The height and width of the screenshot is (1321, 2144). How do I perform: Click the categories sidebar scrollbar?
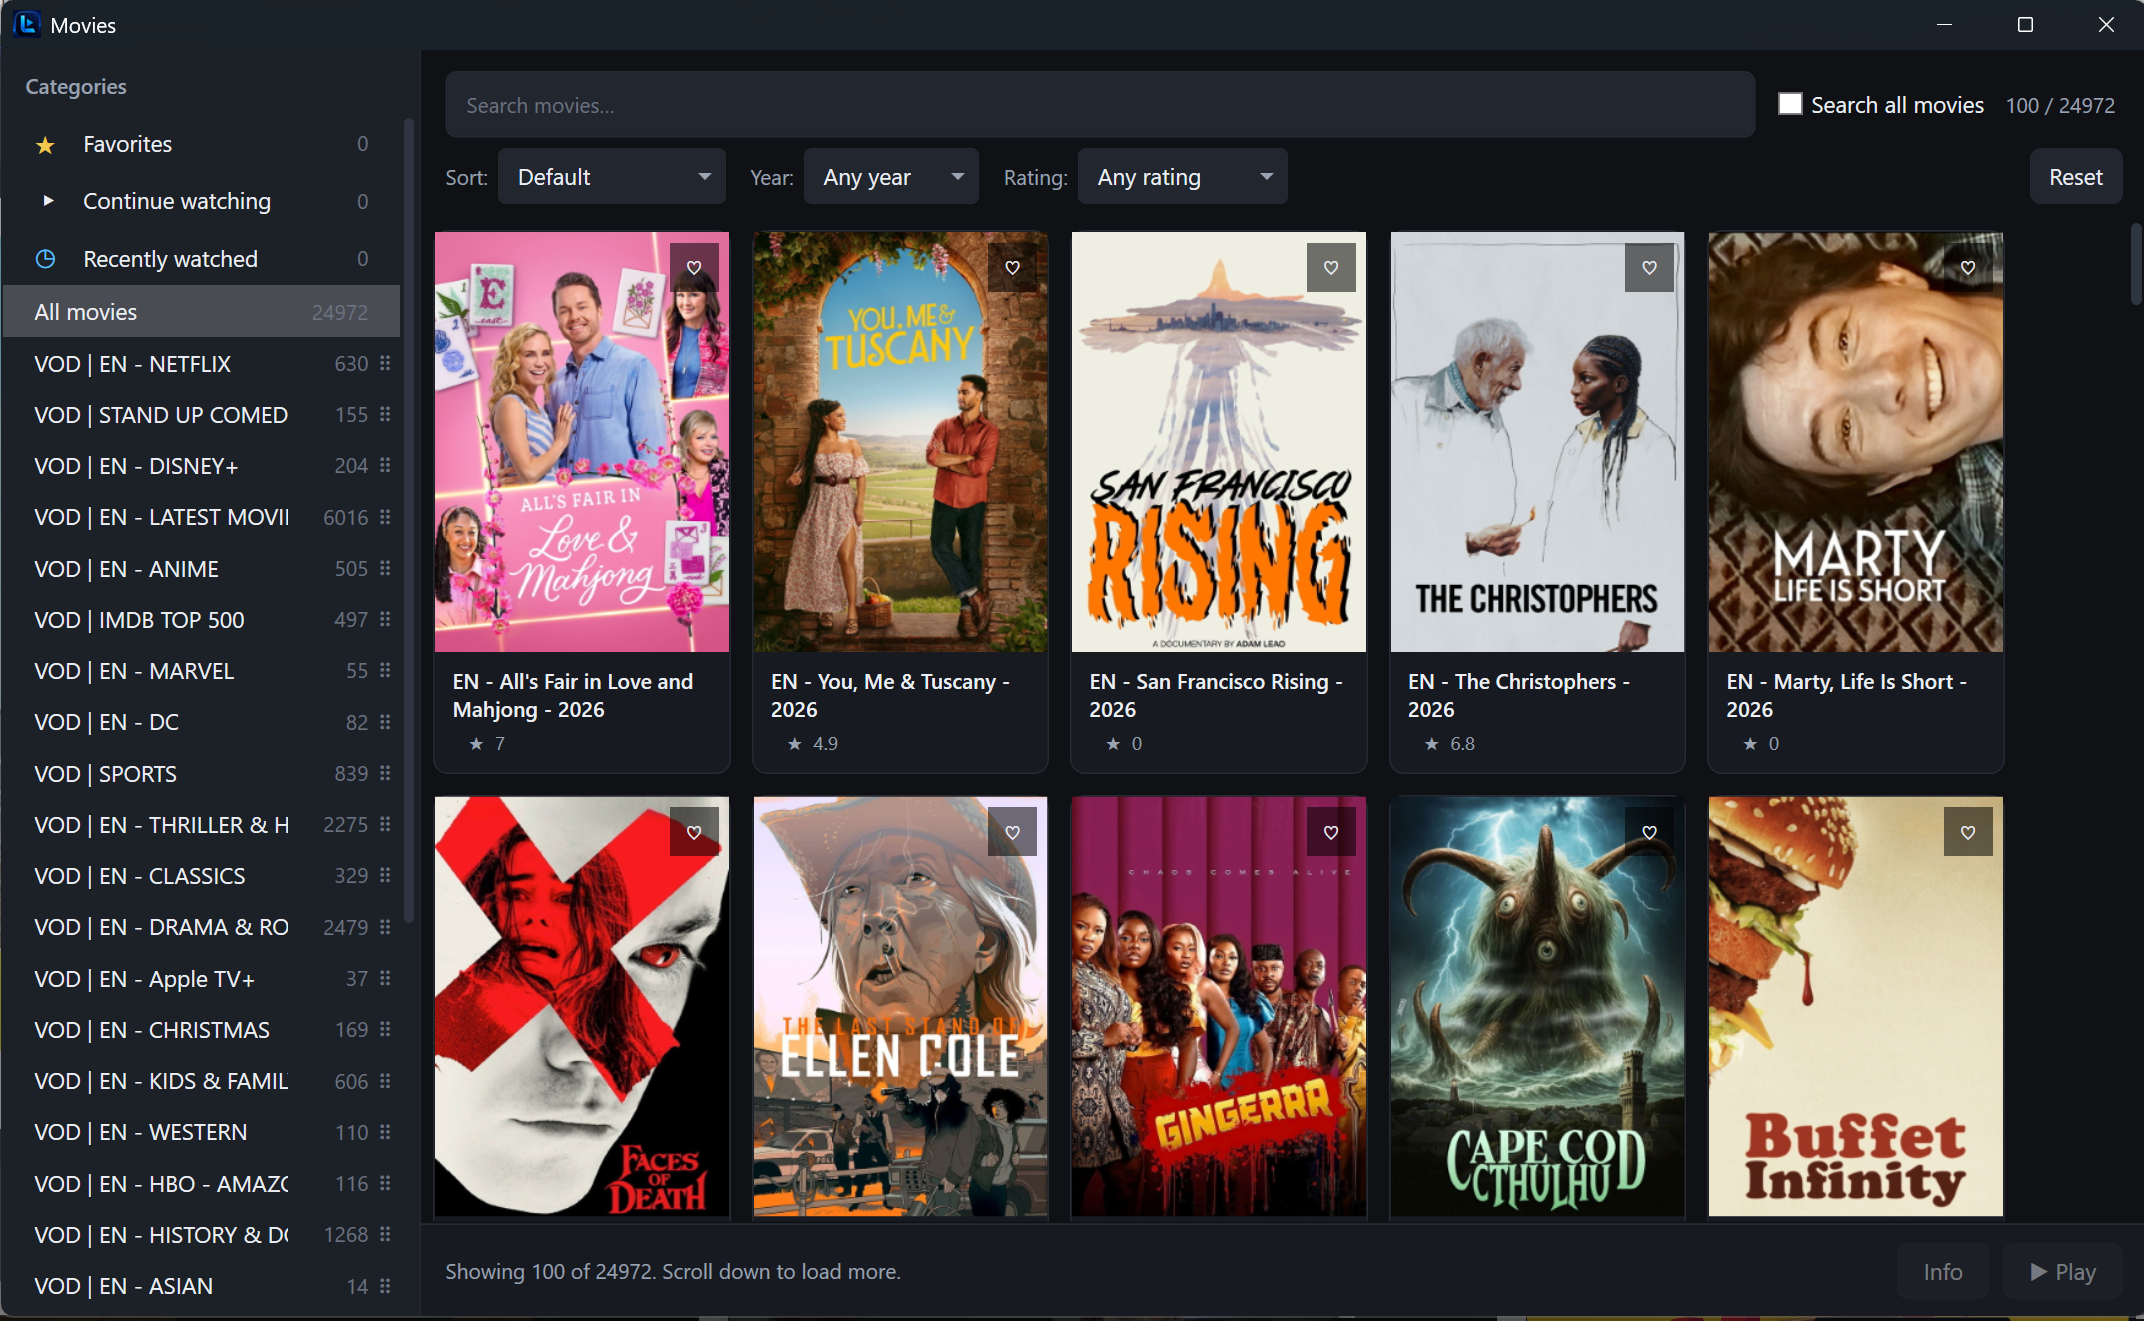coord(408,520)
